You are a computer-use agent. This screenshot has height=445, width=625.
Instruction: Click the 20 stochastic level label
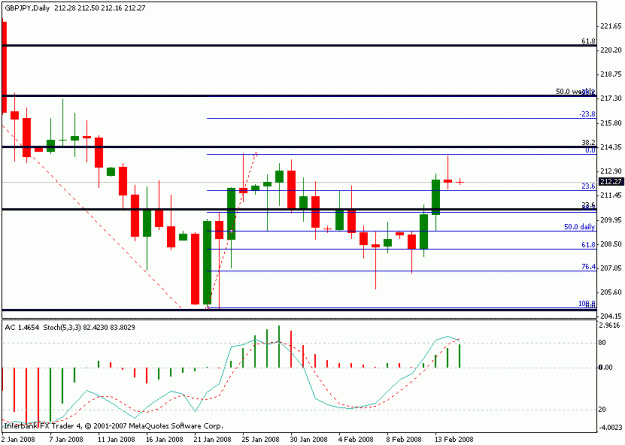click(x=603, y=410)
